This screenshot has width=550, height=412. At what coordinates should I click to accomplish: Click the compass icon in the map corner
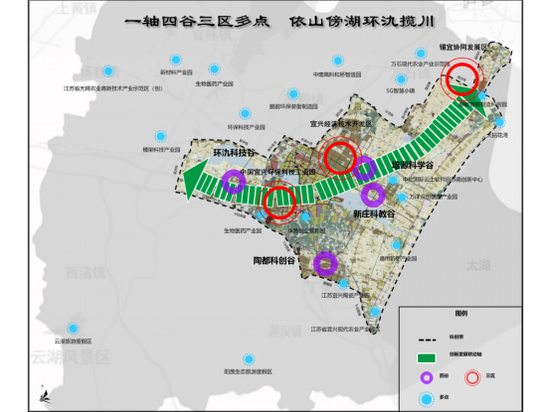click(45, 394)
